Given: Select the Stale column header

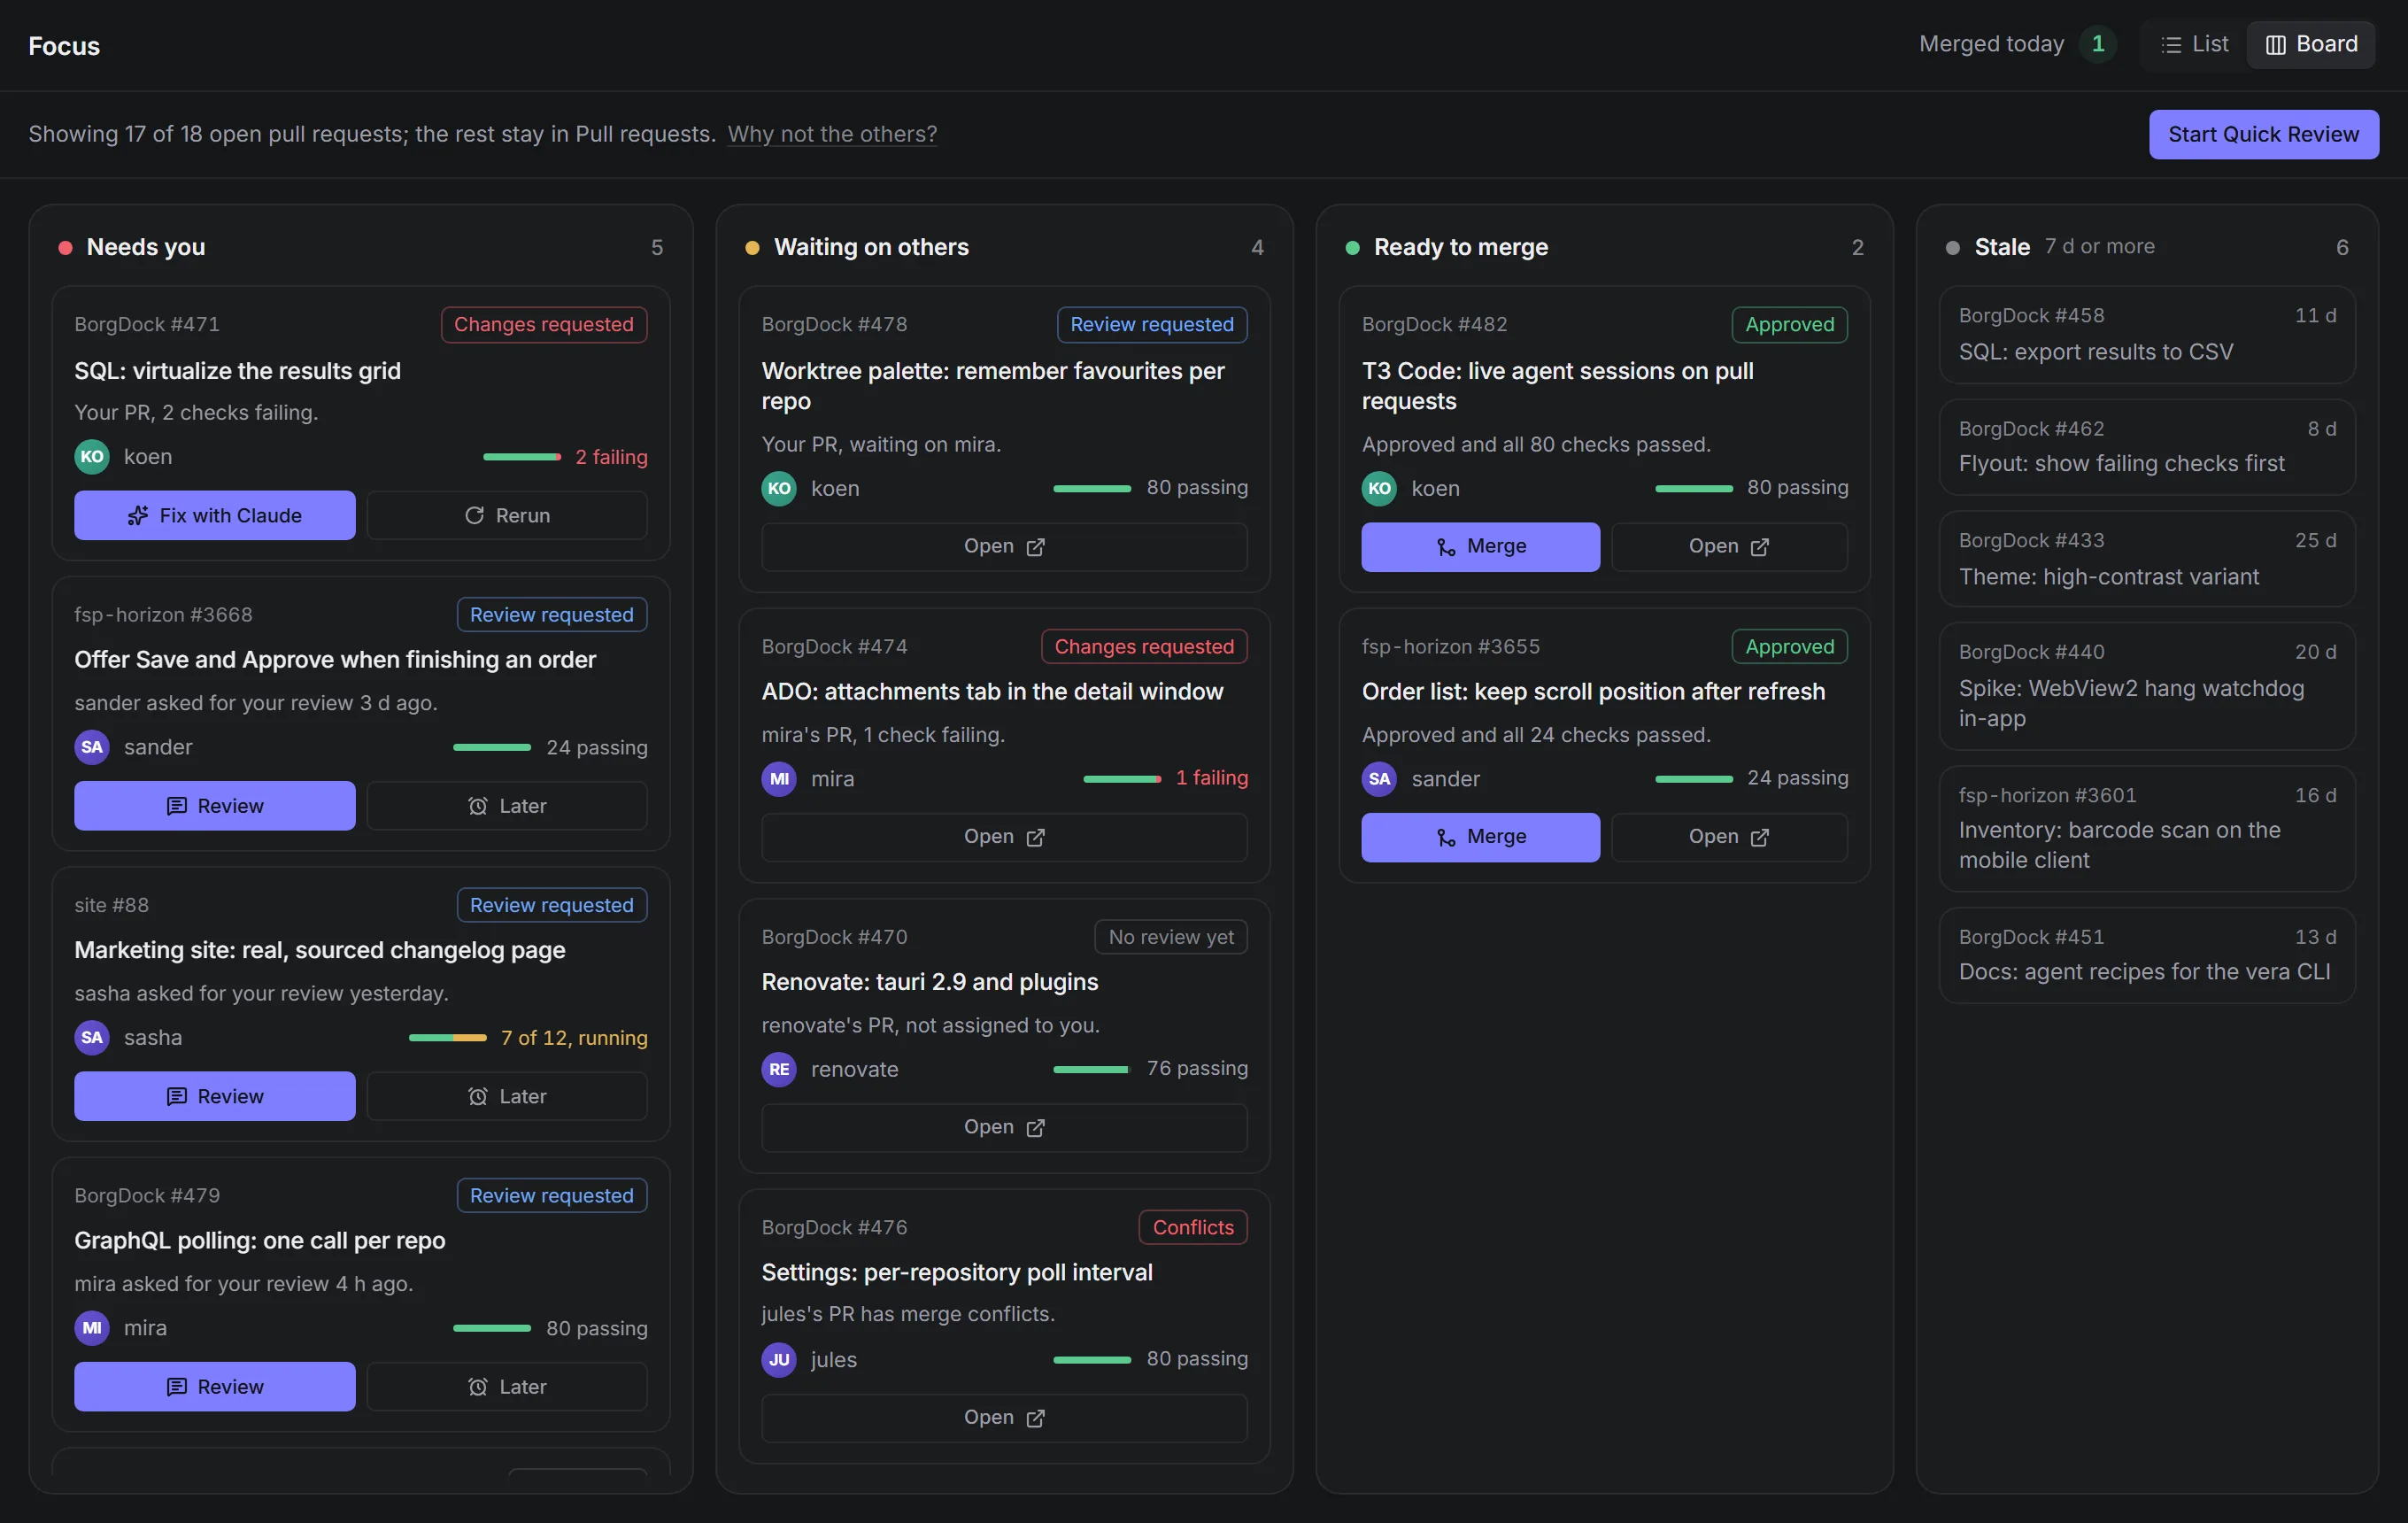Looking at the screenshot, I should click(x=2002, y=247).
